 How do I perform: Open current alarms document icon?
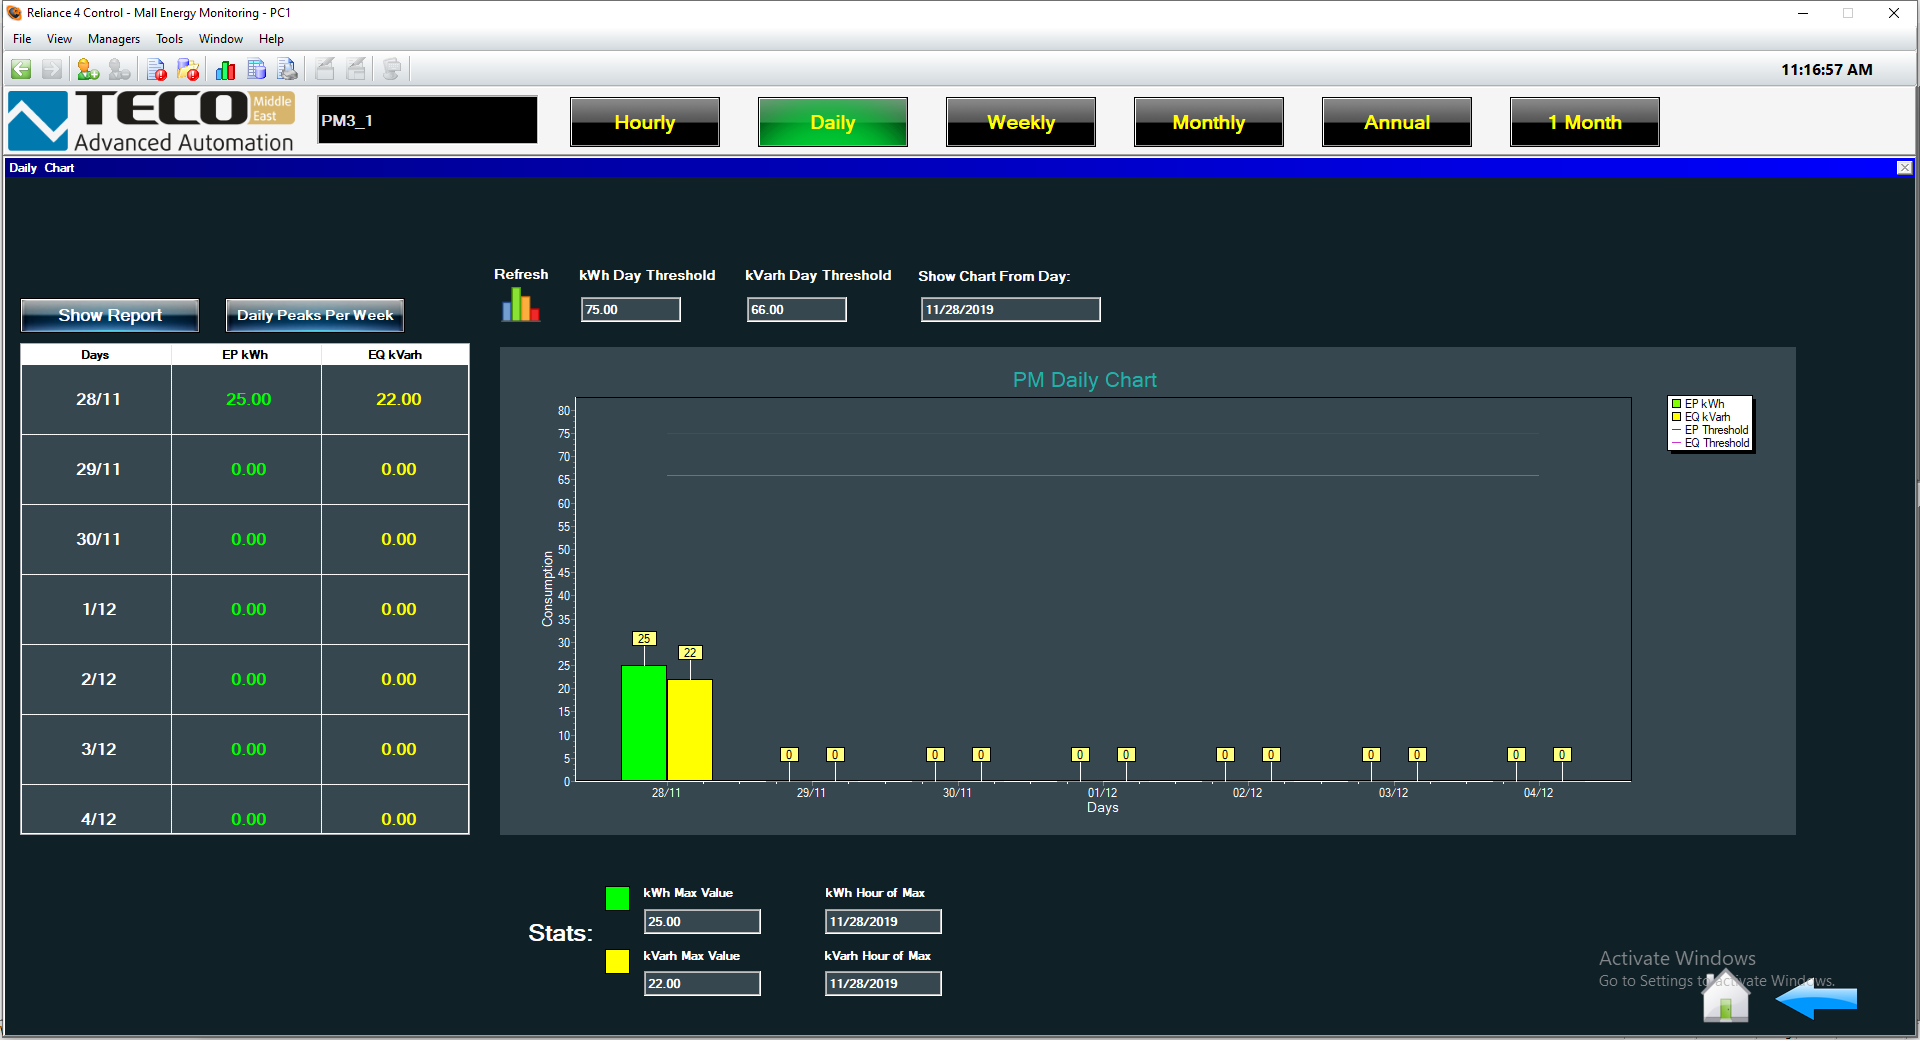tap(156, 69)
